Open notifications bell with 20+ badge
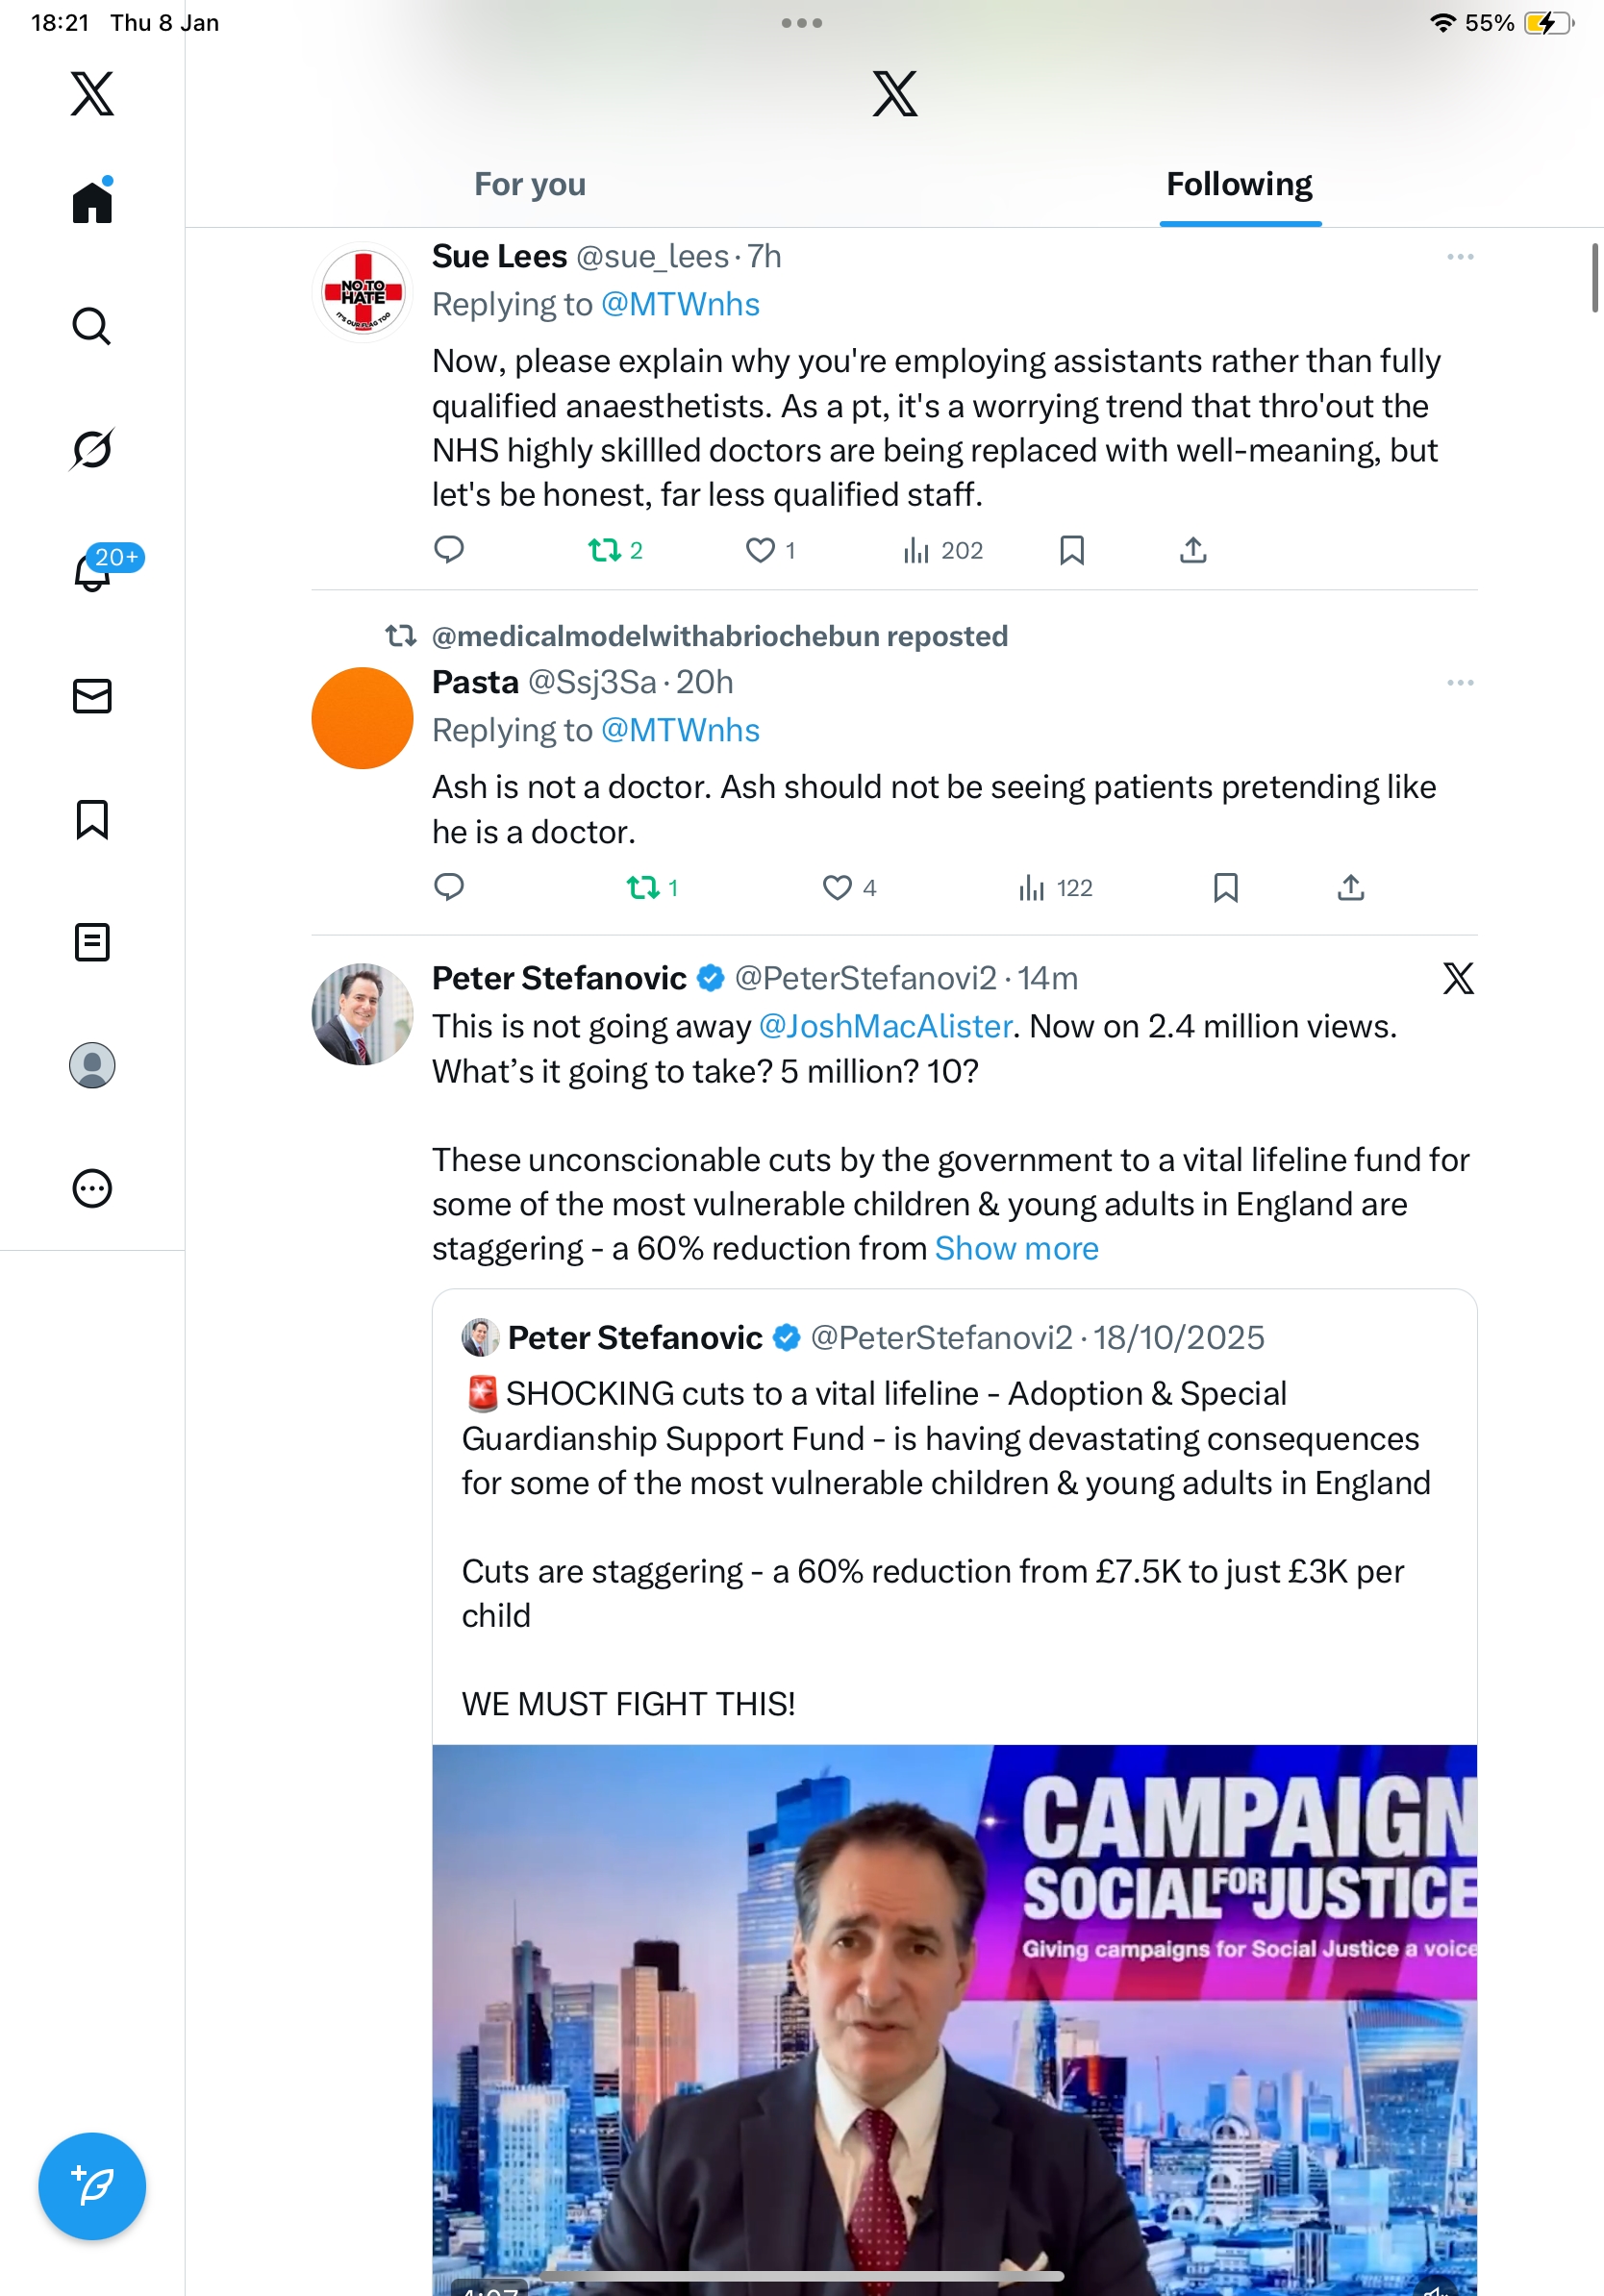This screenshot has width=1604, height=2296. [x=93, y=572]
